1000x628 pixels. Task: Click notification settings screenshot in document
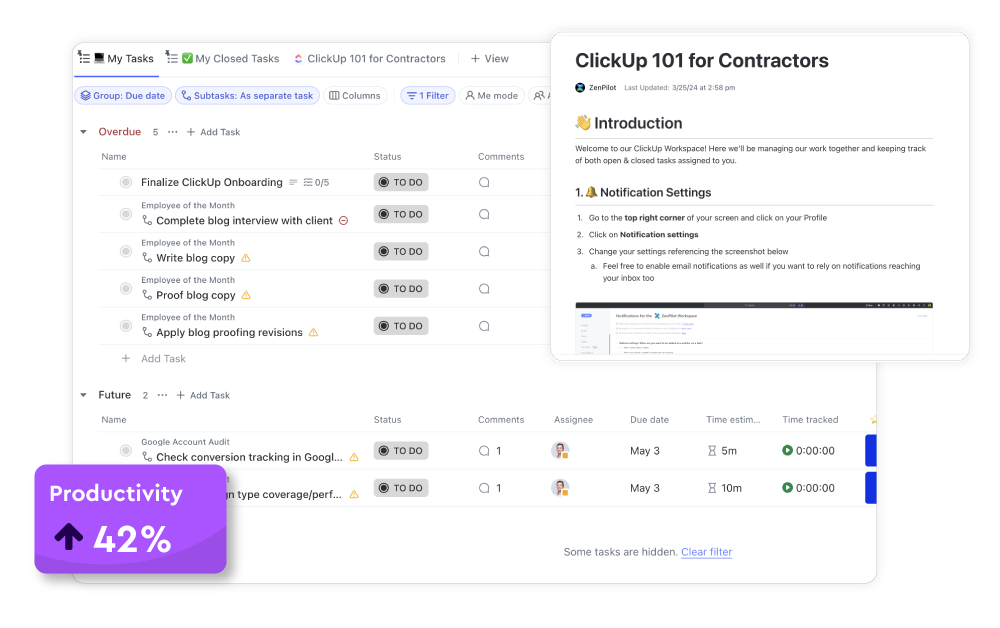click(754, 328)
